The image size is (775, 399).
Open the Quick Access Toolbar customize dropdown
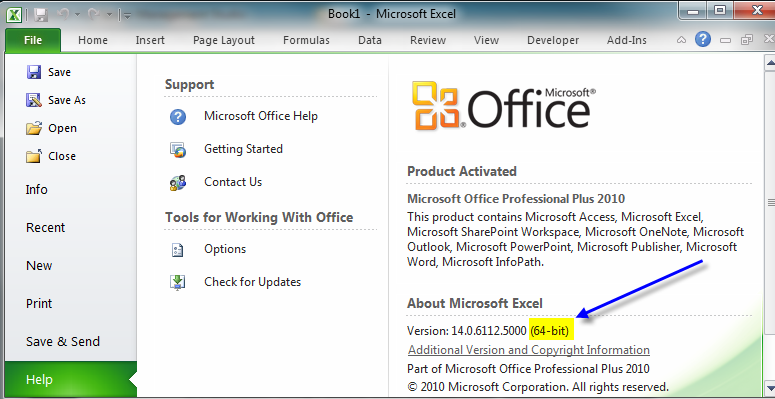coord(126,15)
